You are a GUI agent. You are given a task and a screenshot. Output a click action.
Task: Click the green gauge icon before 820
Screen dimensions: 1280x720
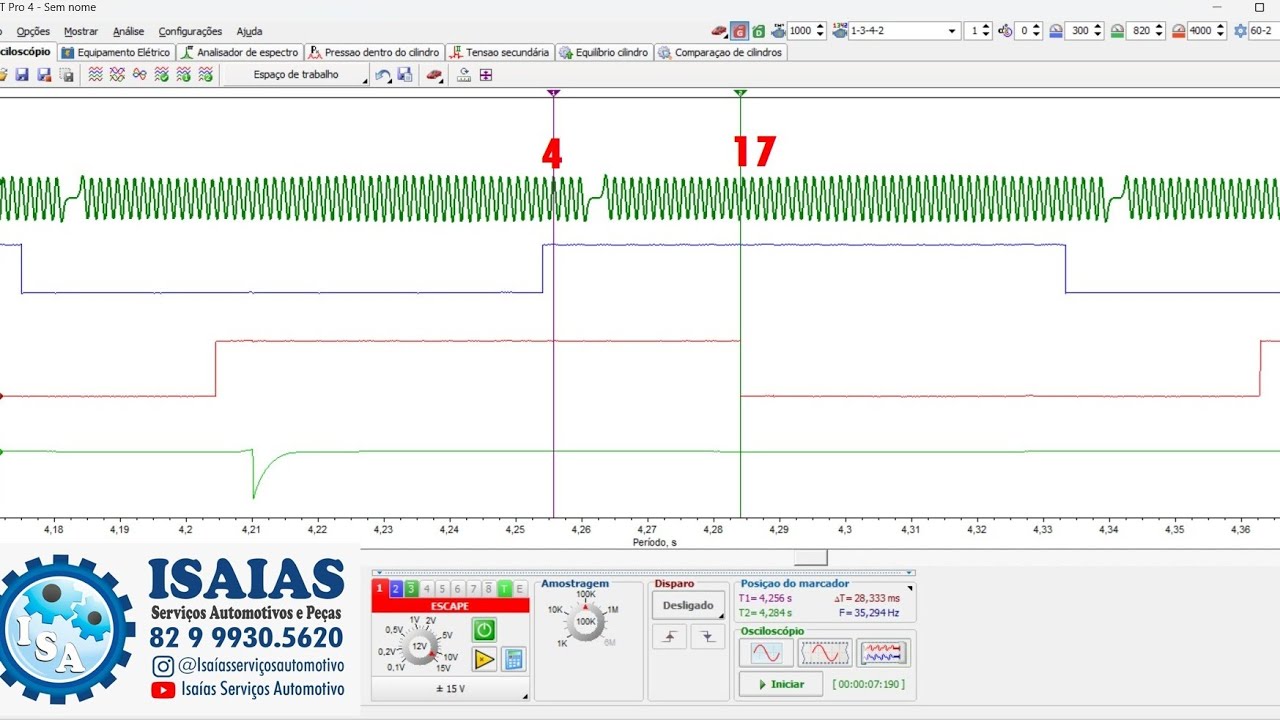(1117, 31)
